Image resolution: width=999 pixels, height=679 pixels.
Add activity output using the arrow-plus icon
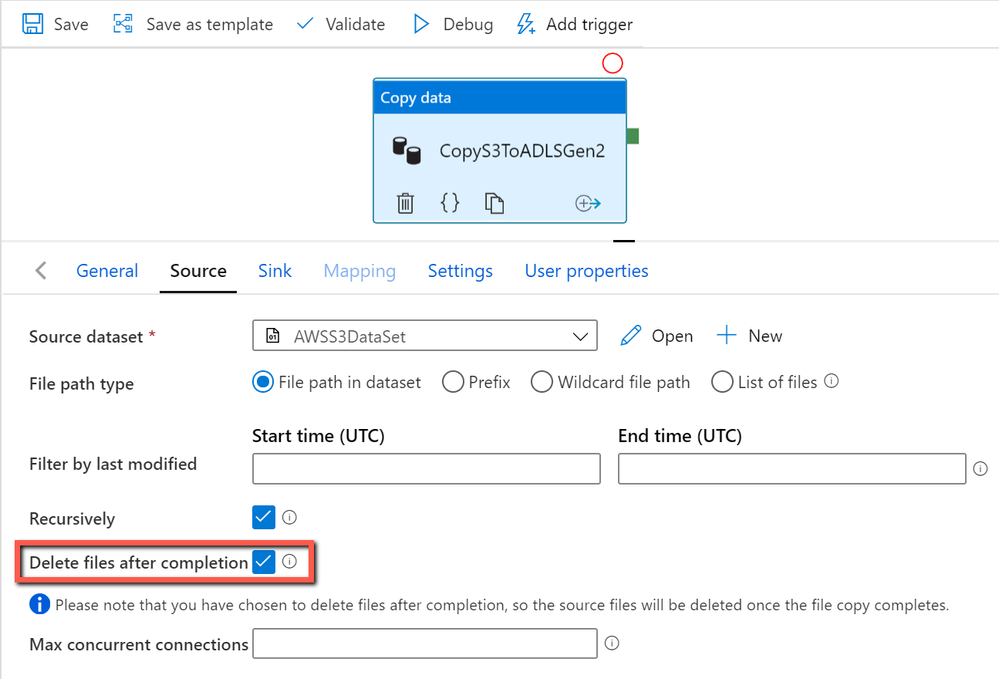click(587, 203)
